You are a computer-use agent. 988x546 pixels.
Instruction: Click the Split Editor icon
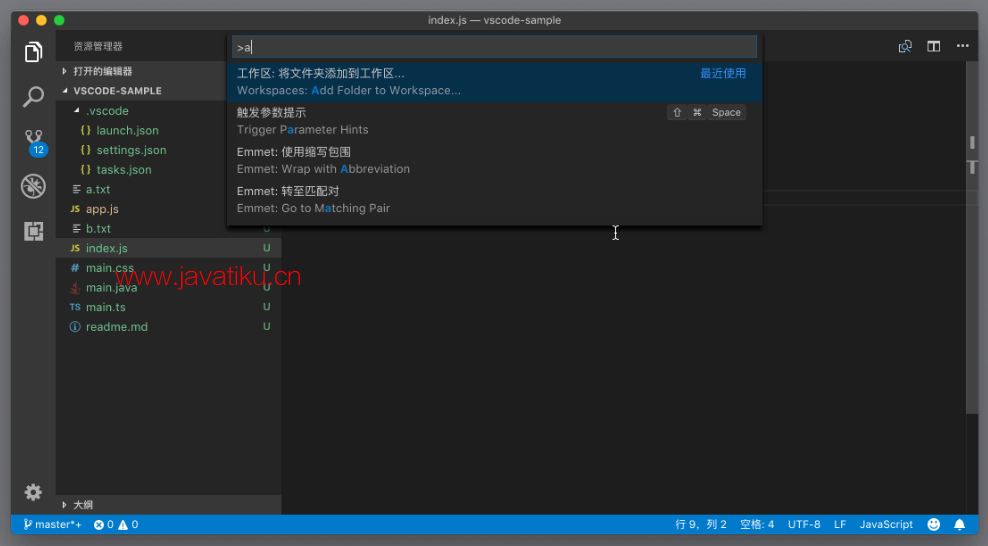[934, 46]
